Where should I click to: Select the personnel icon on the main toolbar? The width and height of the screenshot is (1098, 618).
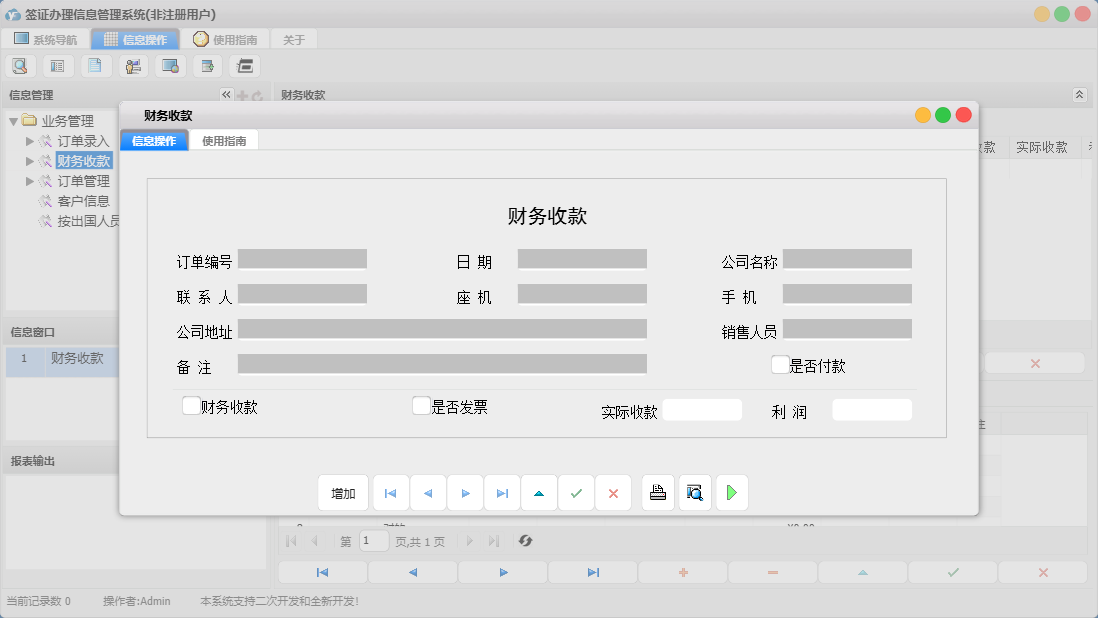[x=133, y=65]
